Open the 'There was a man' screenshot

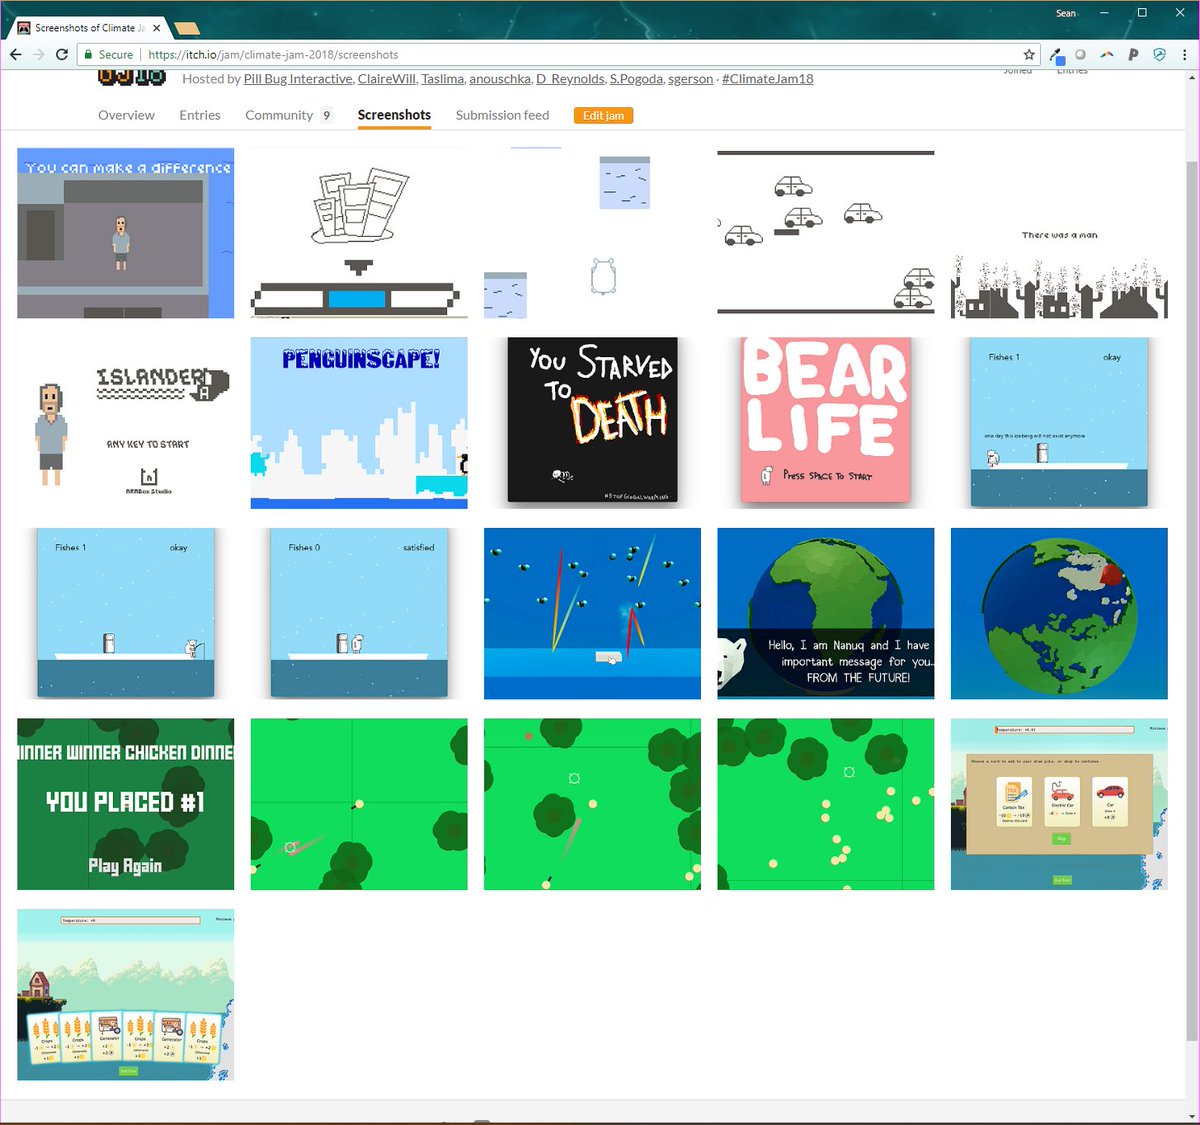[x=1059, y=233]
